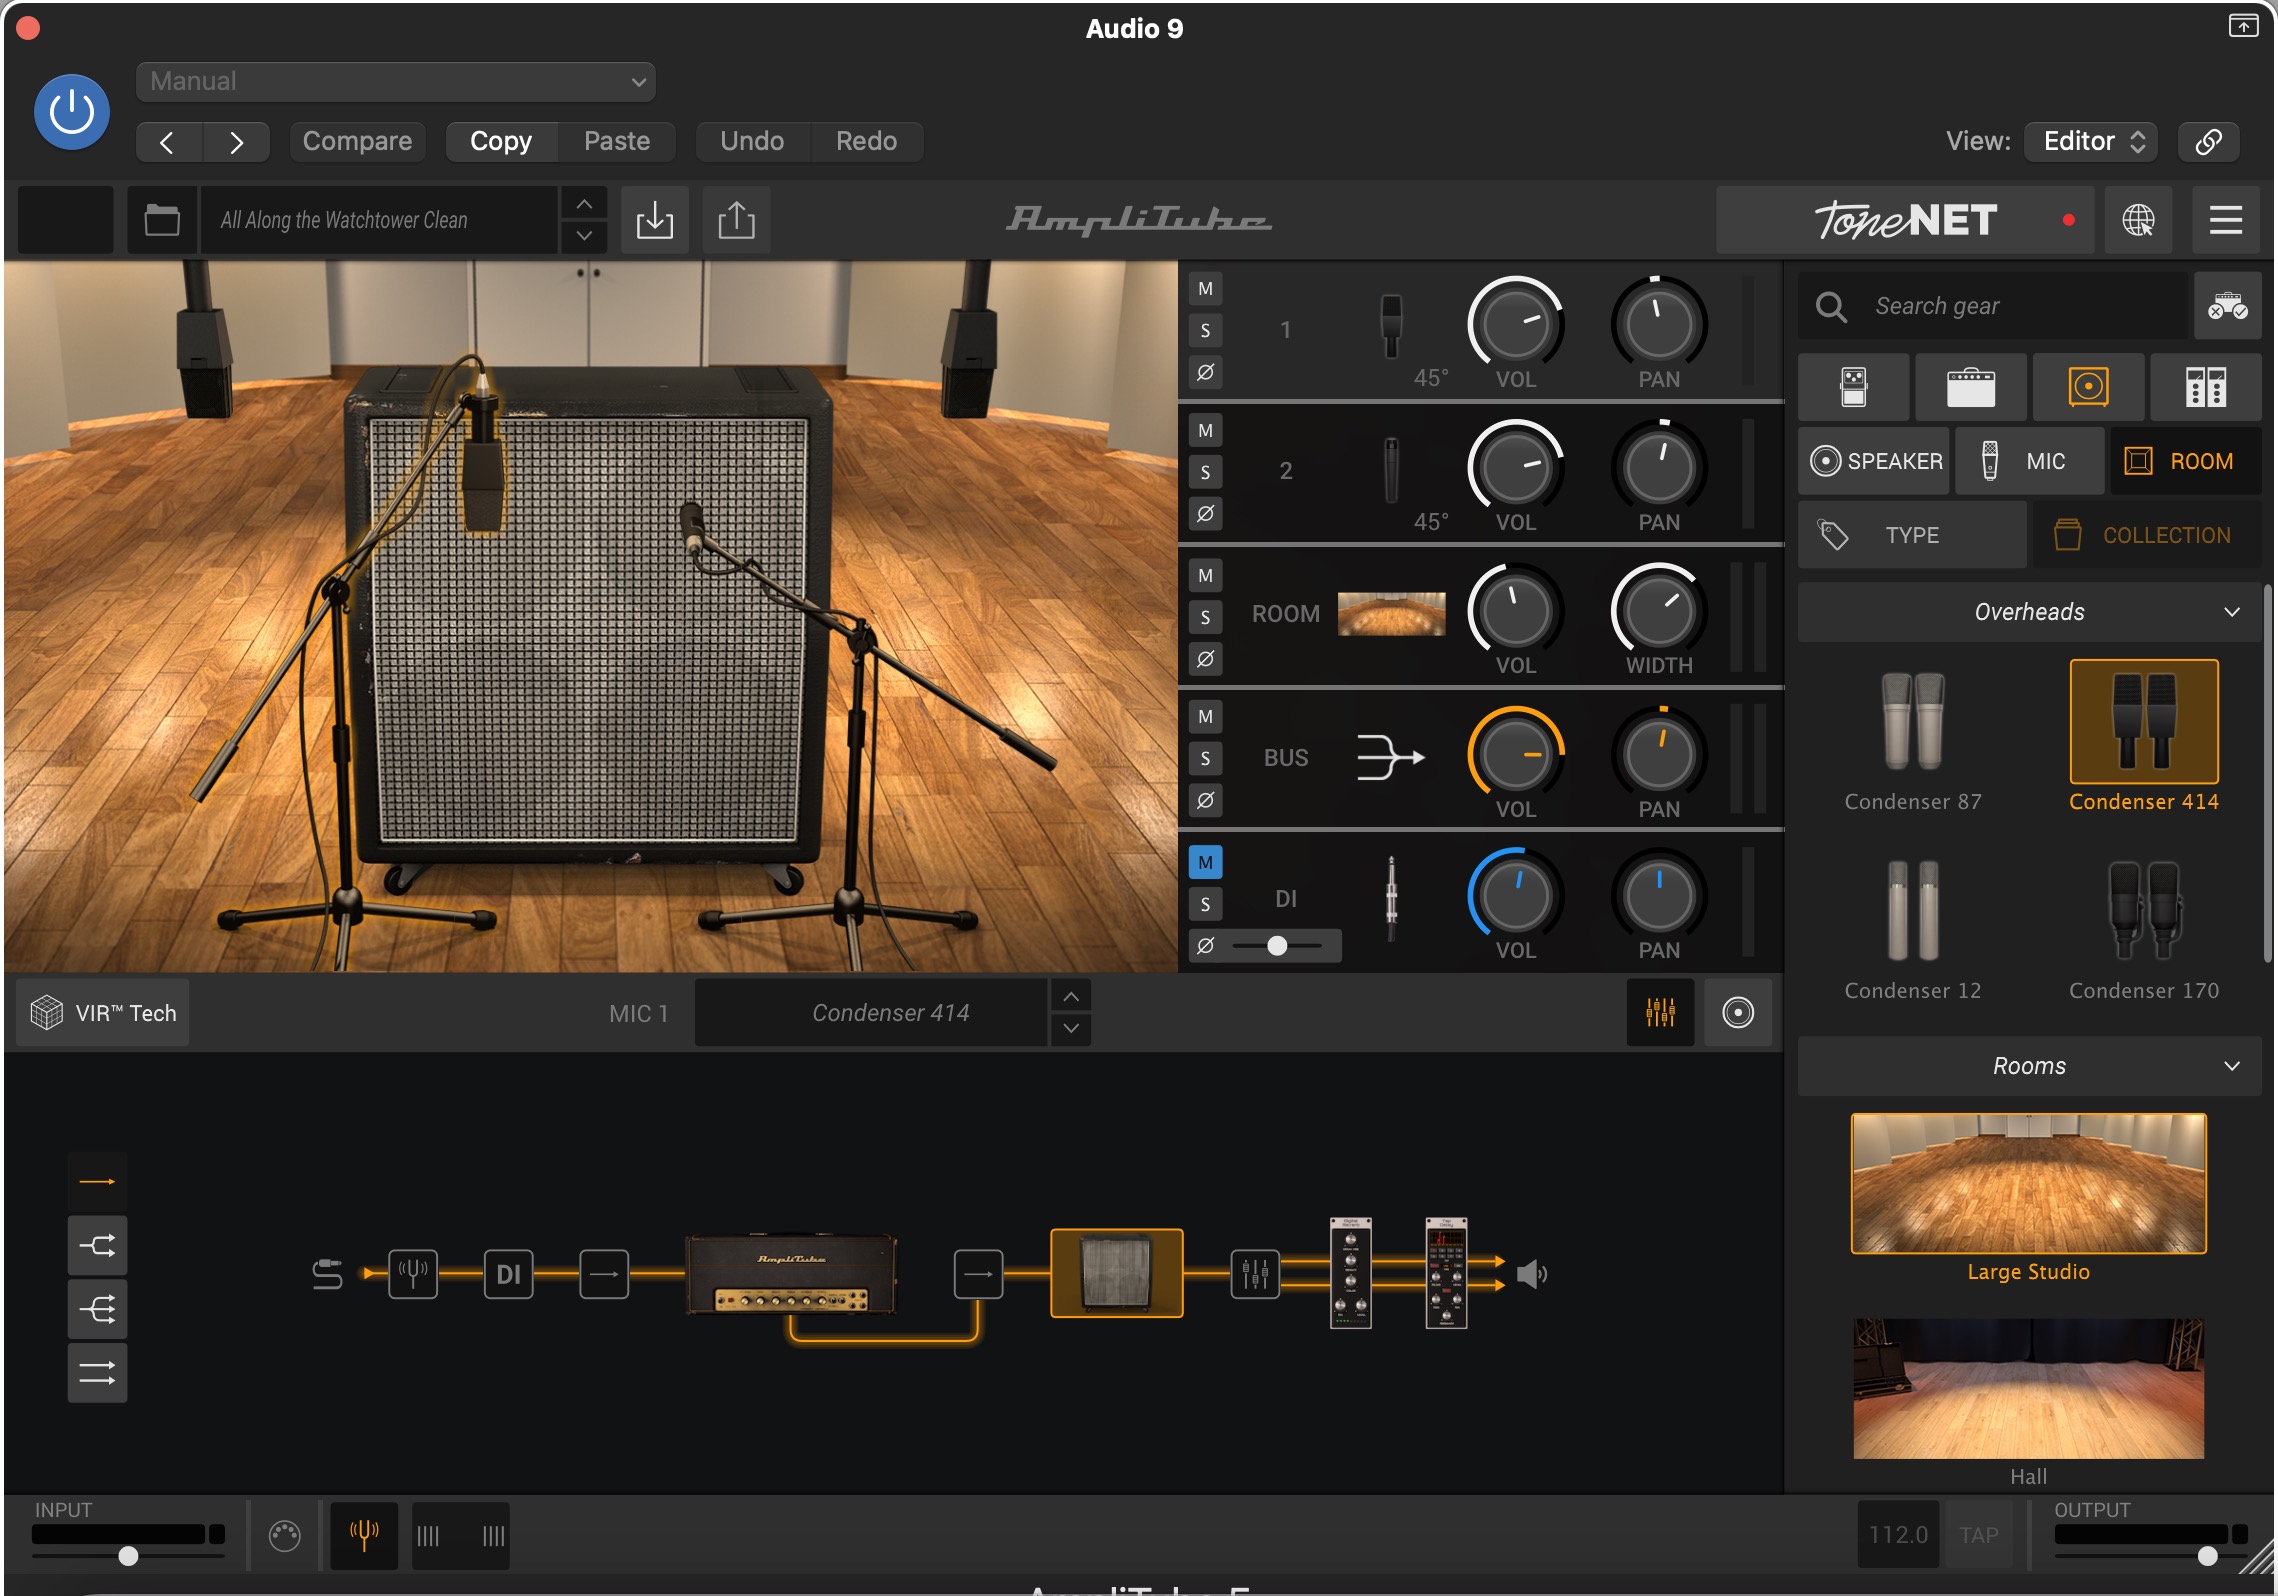The width and height of the screenshot is (2278, 1596).
Task: Select previous MIC 1 model arrow
Action: 1071,997
